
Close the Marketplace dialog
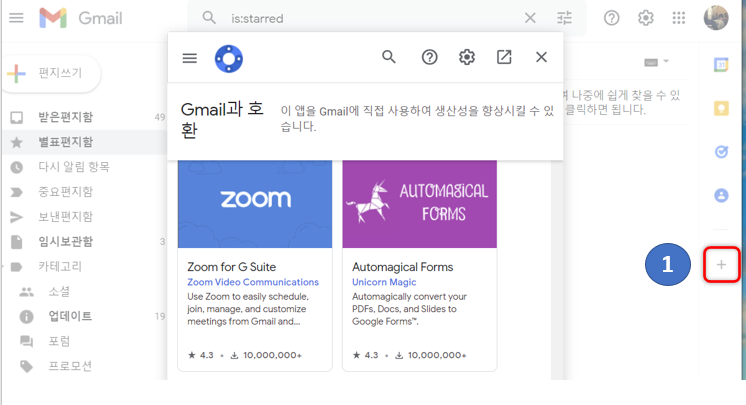click(541, 57)
